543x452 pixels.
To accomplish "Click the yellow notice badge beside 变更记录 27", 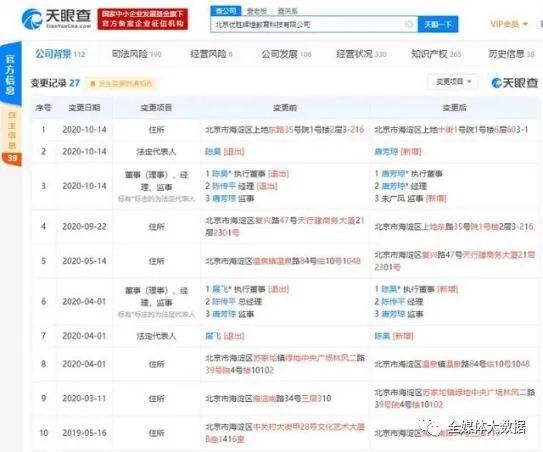I will [121, 83].
